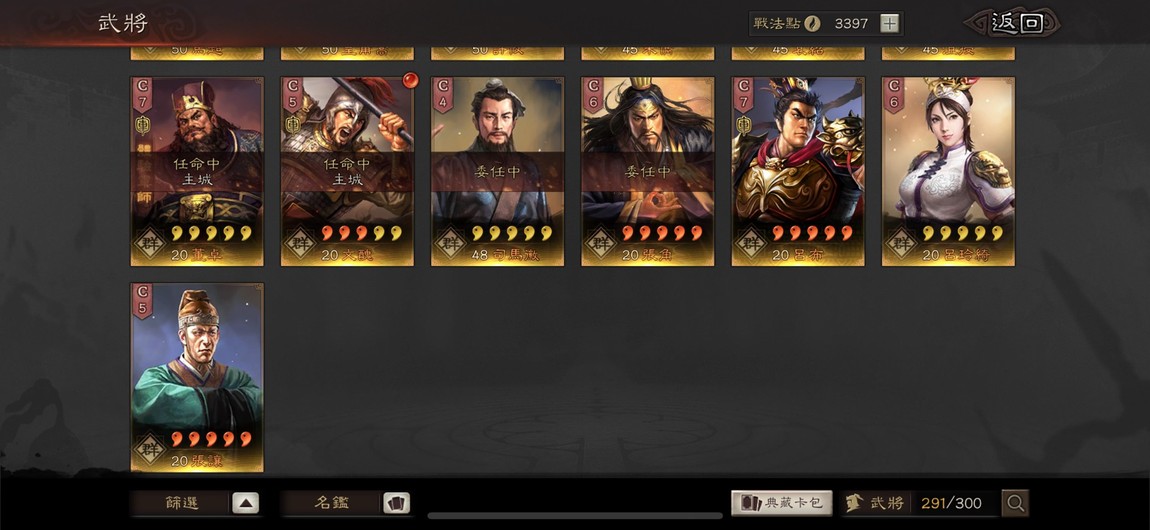Screen dimensions: 1150x530
Task: Click the 返回 back button
Action: tap(1017, 23)
